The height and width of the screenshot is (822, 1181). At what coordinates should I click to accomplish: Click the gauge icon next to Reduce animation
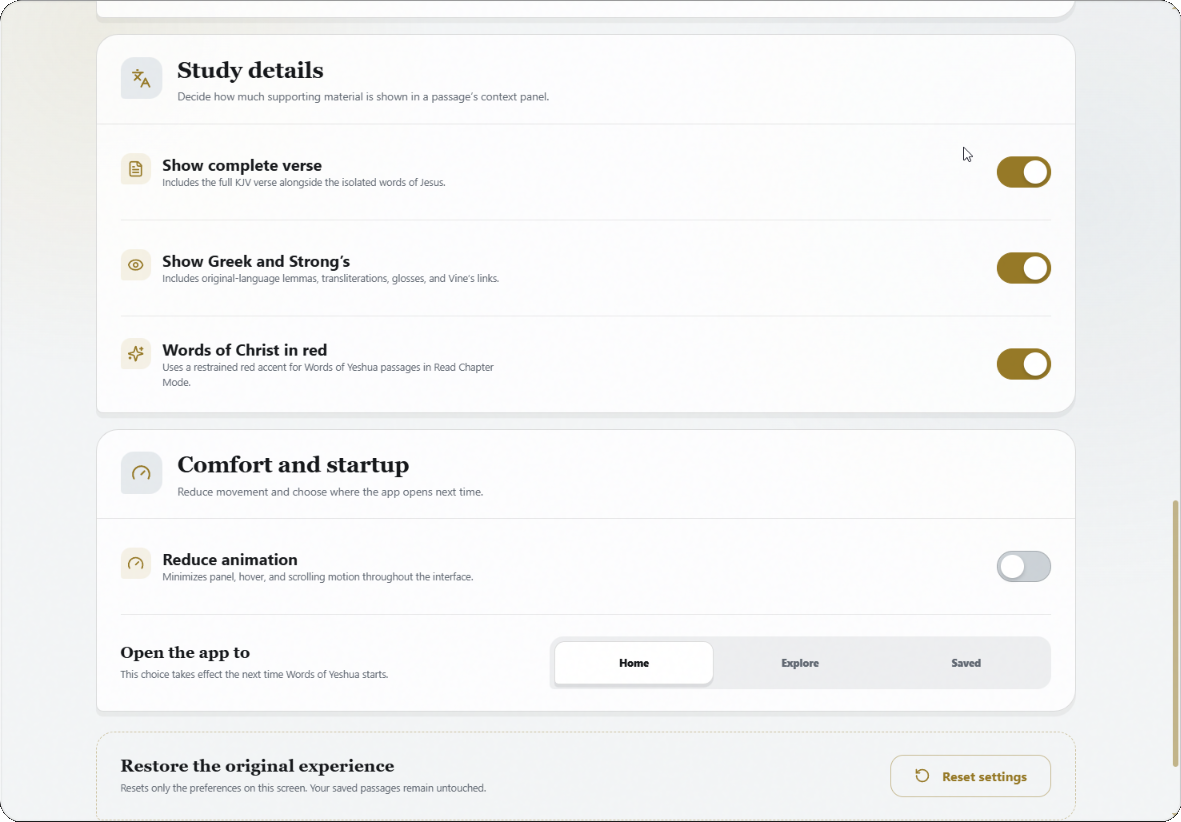136,564
